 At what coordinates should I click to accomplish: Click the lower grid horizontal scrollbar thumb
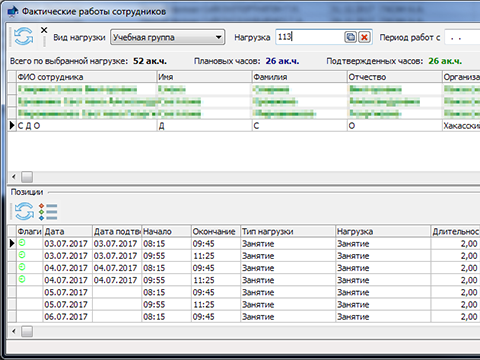coord(27,331)
